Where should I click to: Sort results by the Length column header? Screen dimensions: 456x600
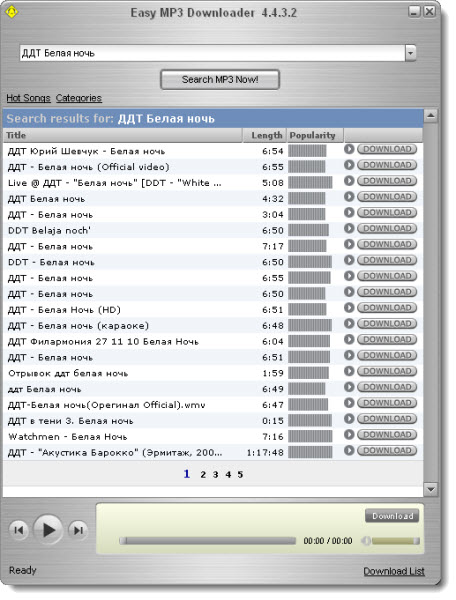click(265, 135)
